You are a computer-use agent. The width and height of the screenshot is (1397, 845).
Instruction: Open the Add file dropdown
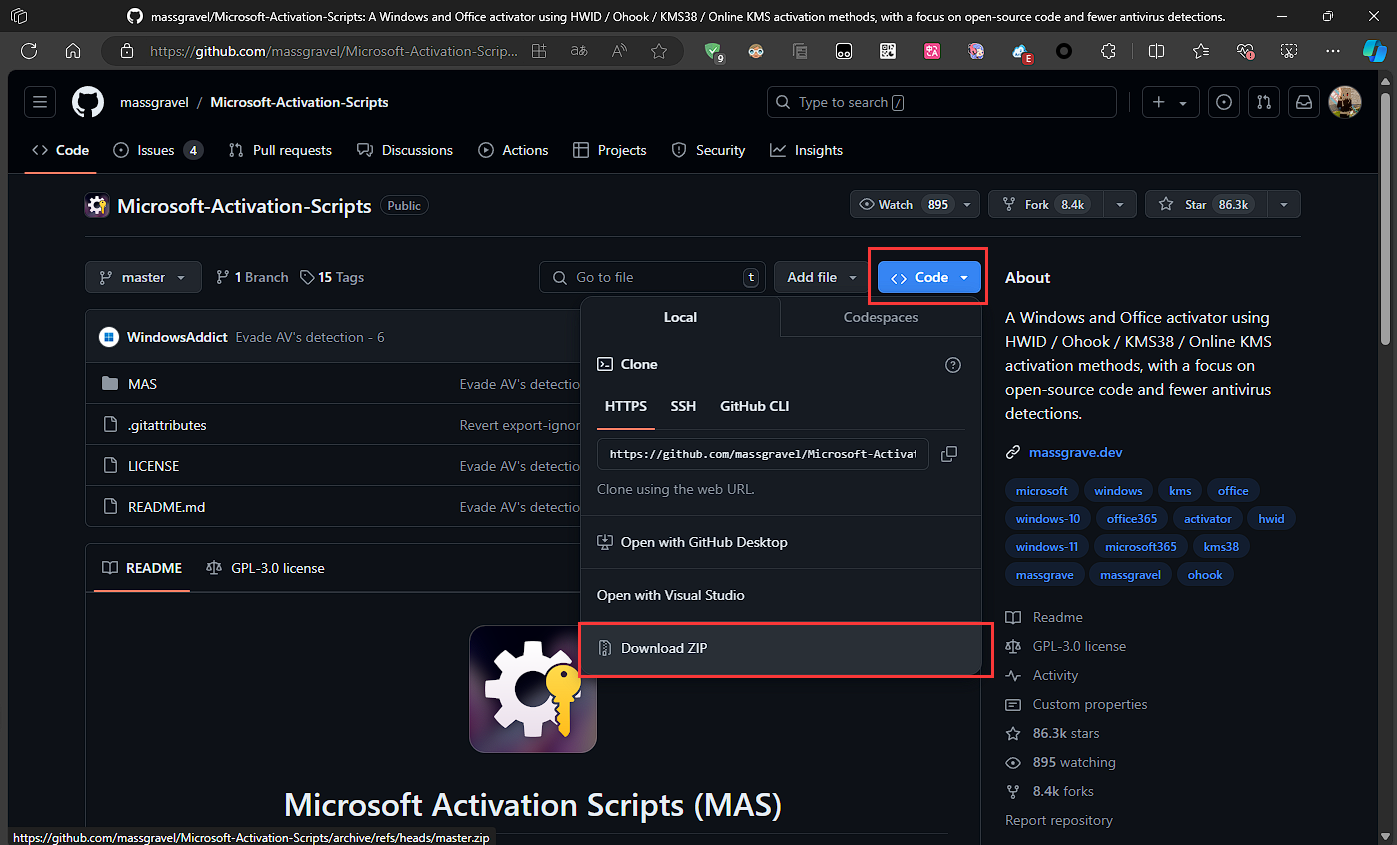click(822, 277)
